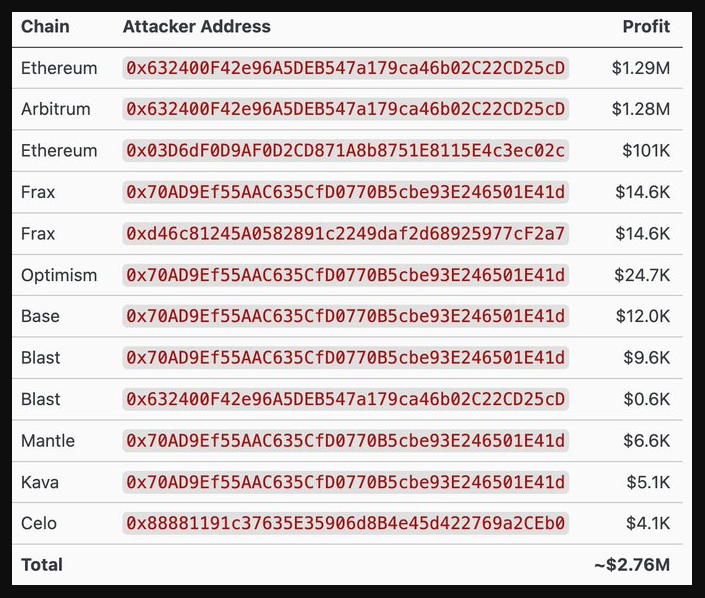This screenshot has width=705, height=598.
Task: Click the Total row label
Action: pos(42,565)
